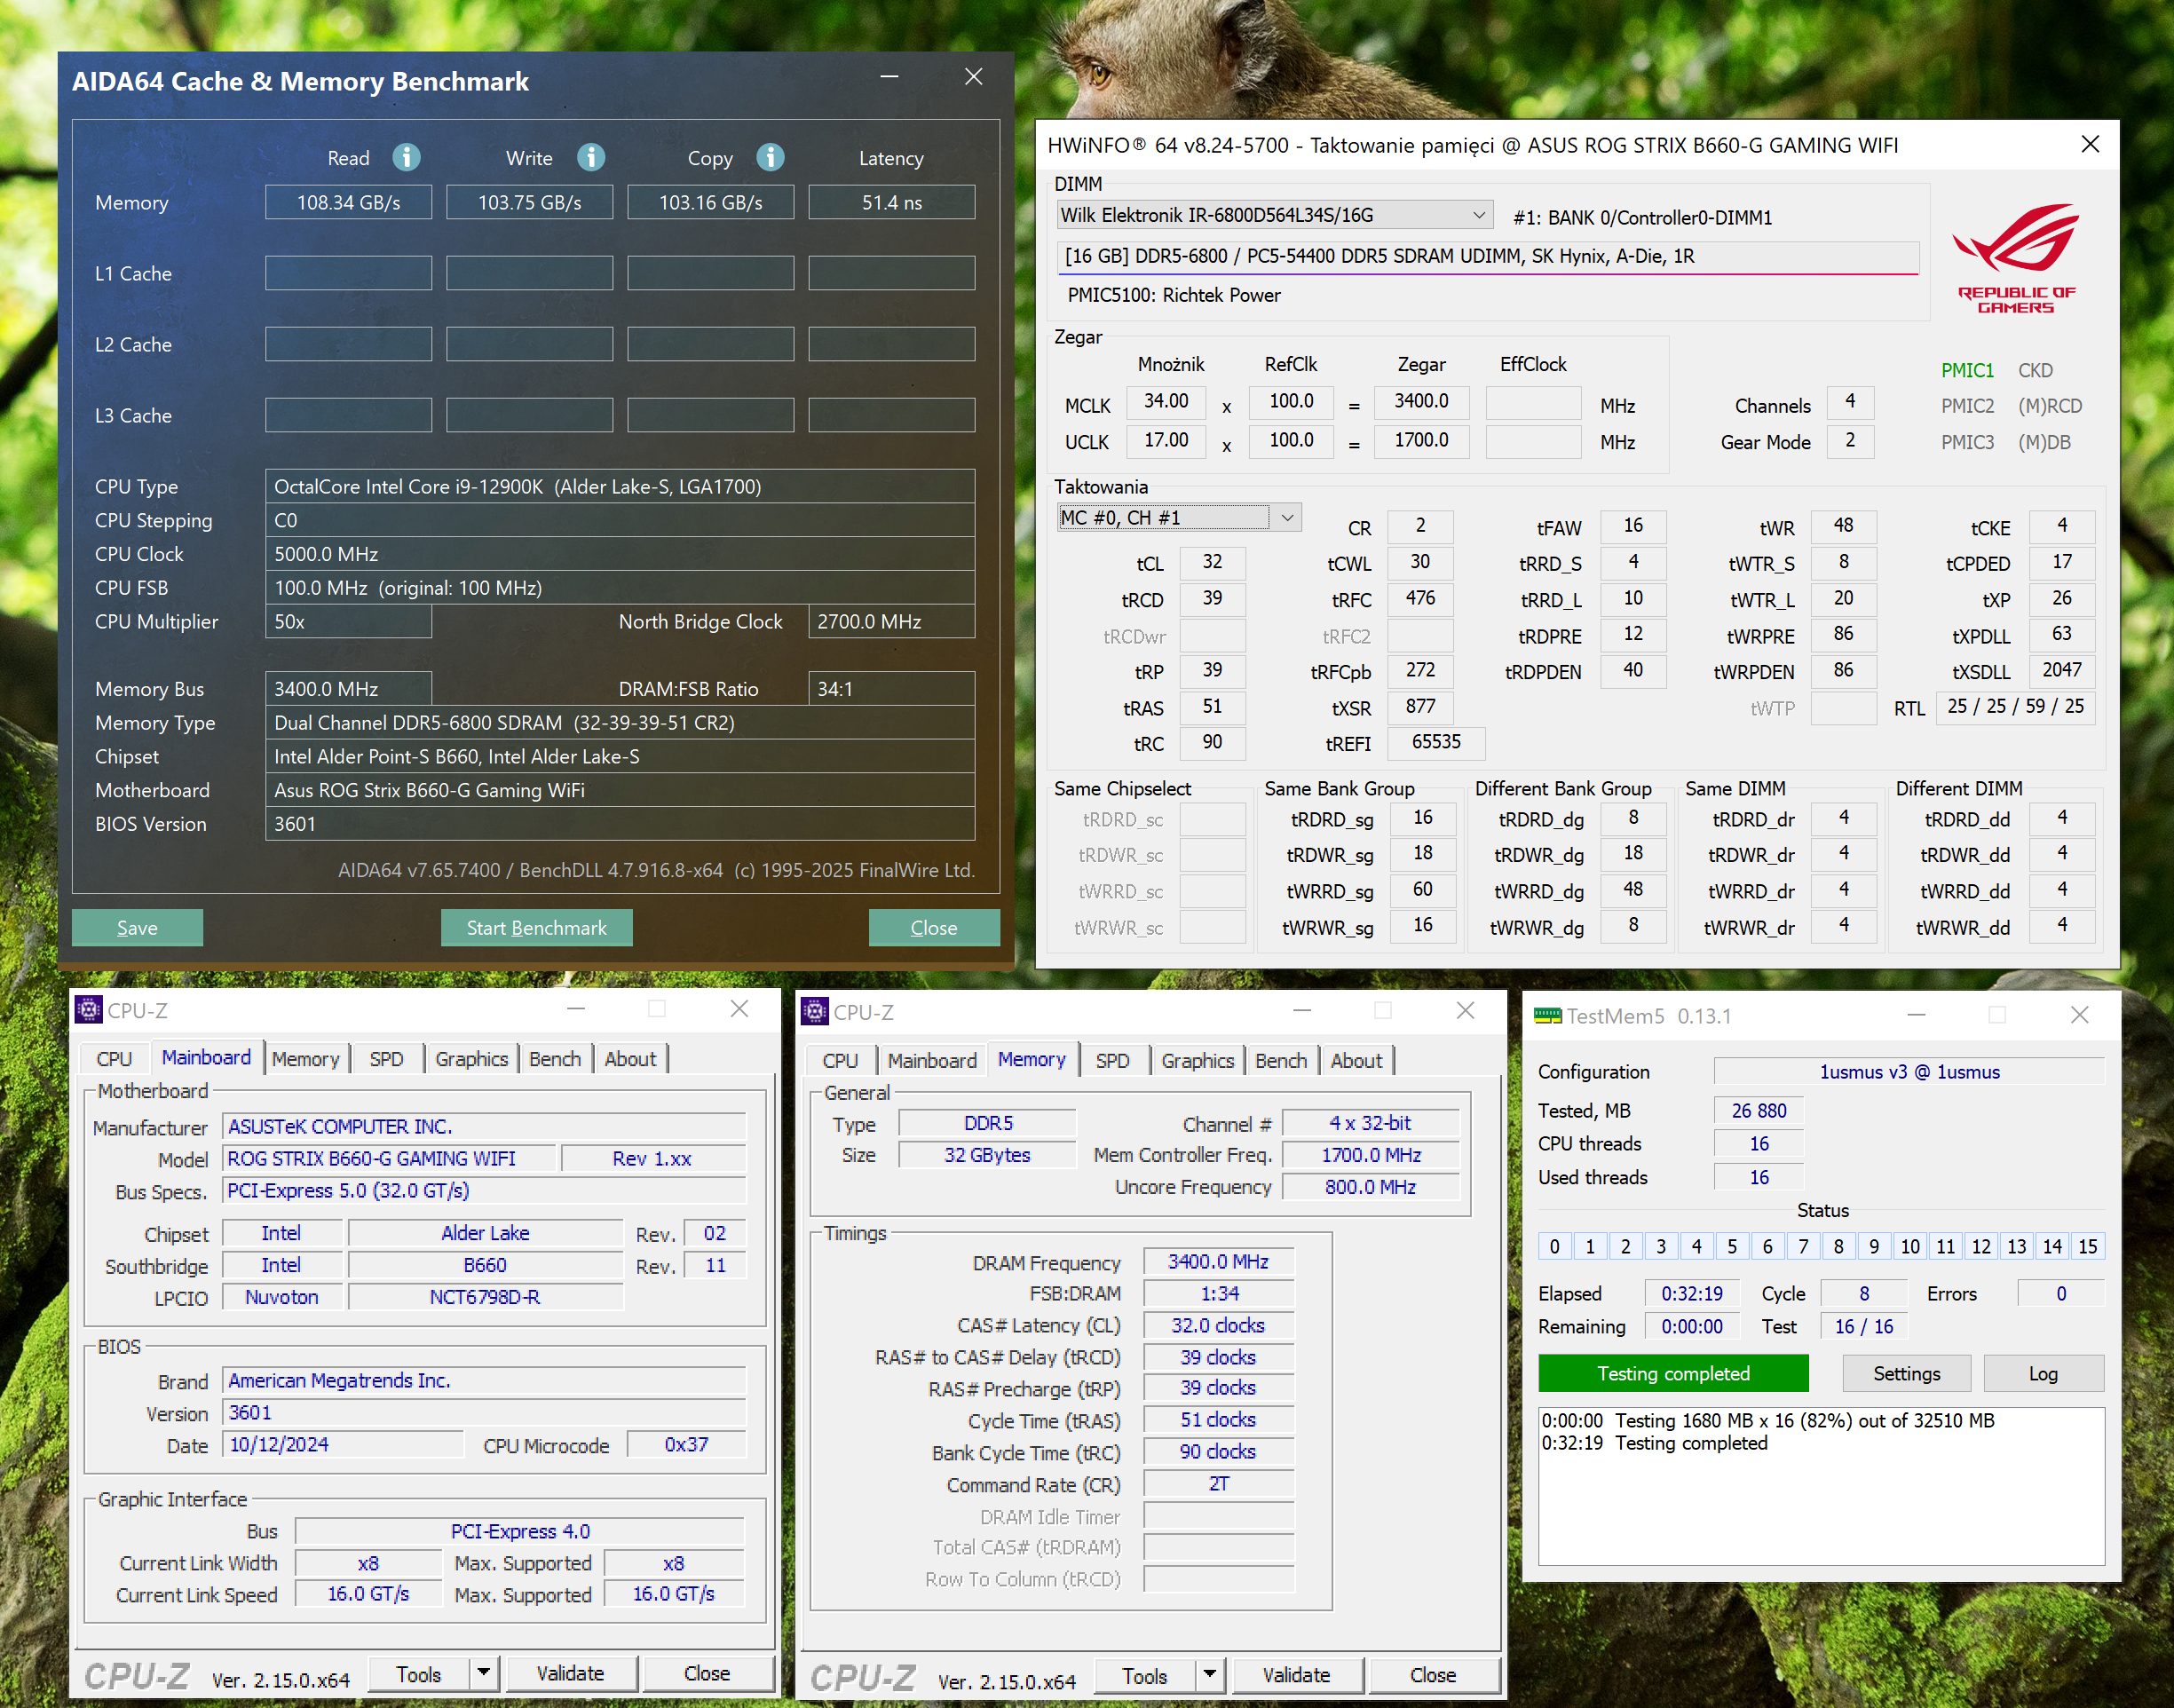Open the Graphics tab in left CPU-Z

coord(471,1059)
